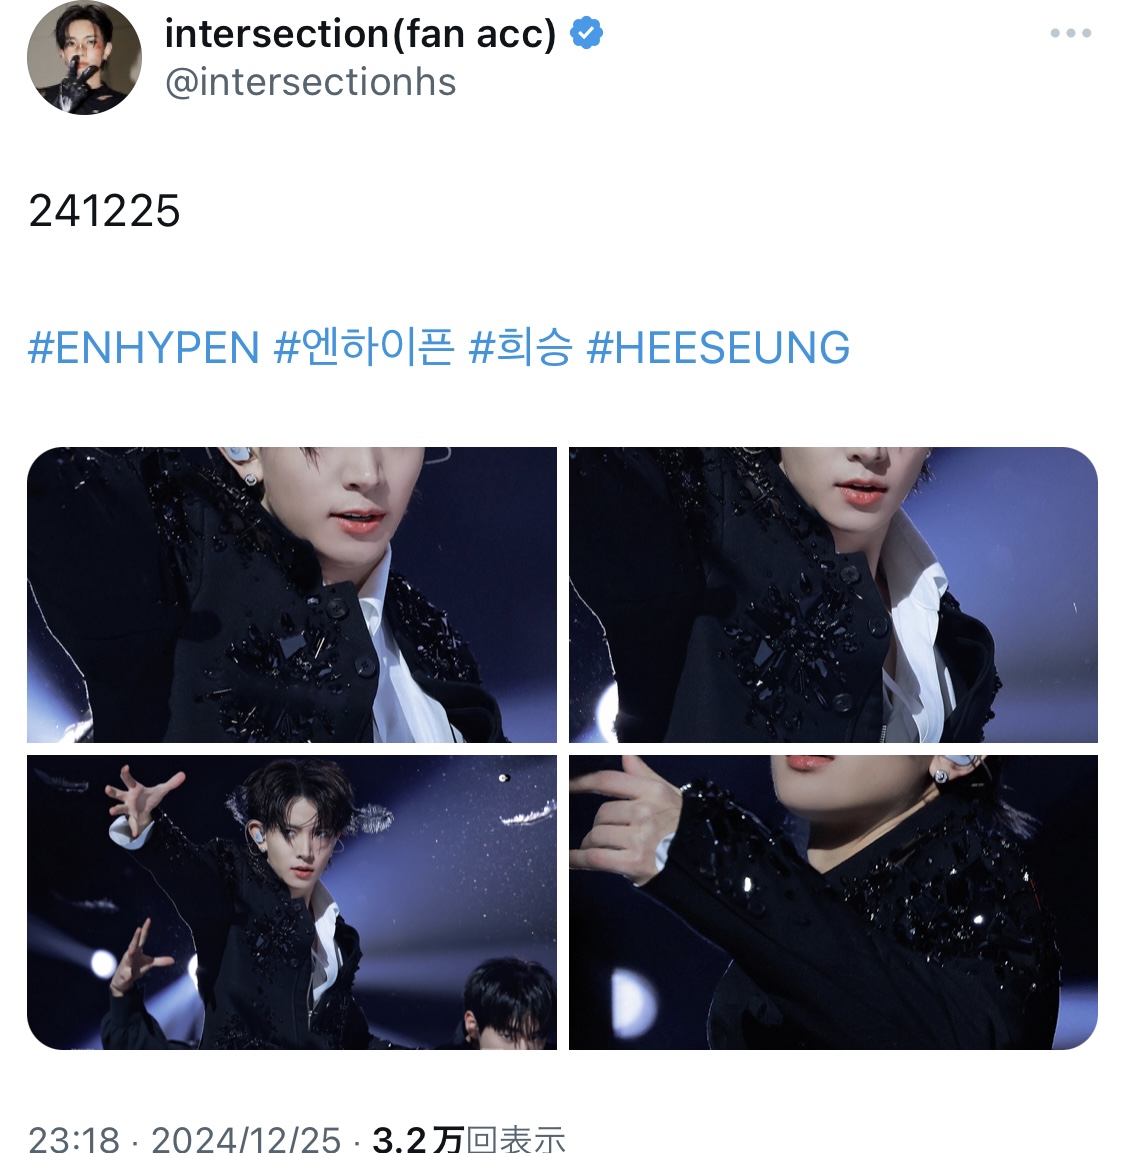
Task: Click the 回表示 views label
Action: pyautogui.click(x=516, y=1139)
